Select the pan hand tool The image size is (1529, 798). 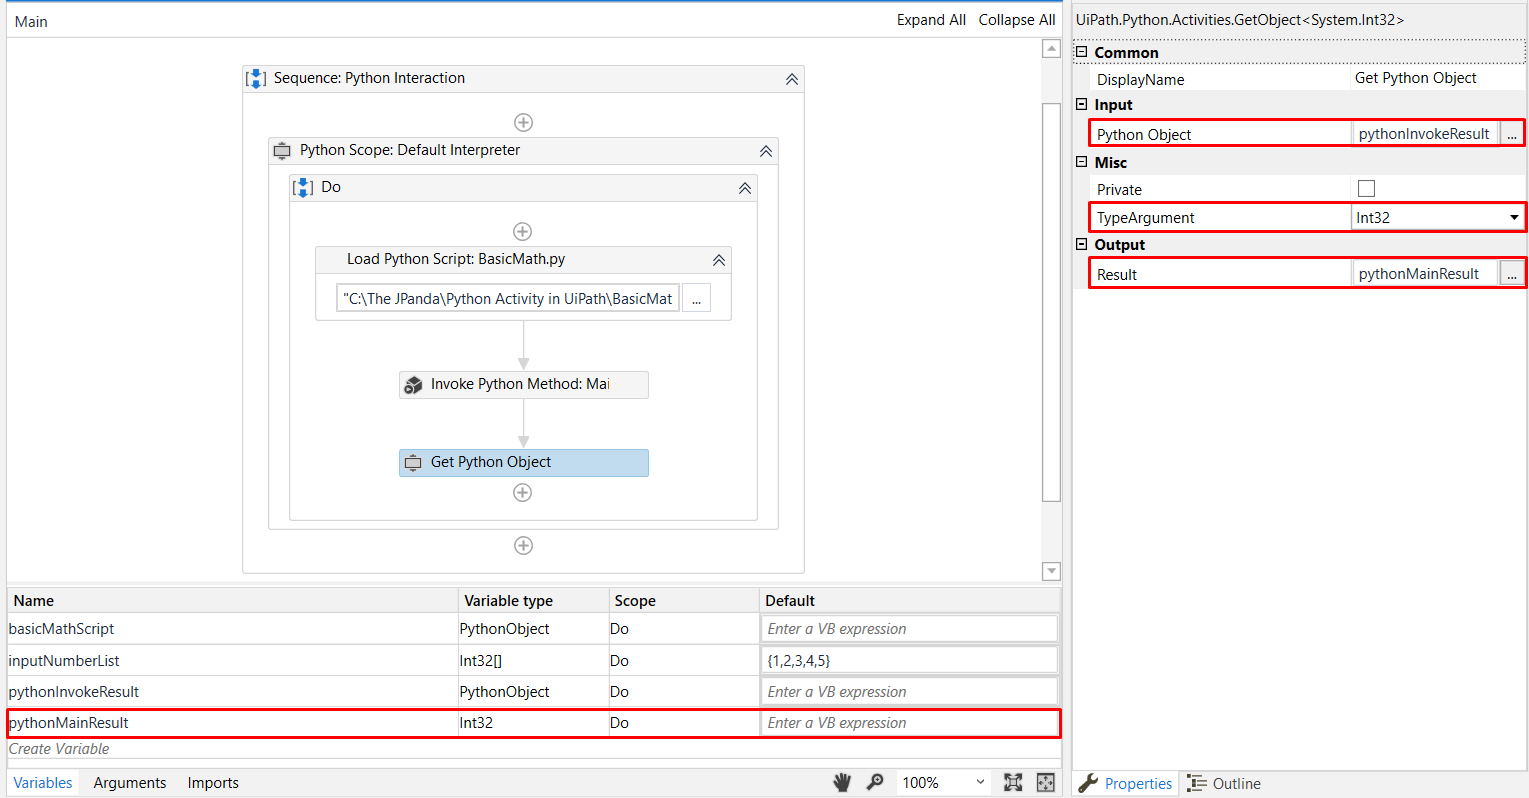842,782
